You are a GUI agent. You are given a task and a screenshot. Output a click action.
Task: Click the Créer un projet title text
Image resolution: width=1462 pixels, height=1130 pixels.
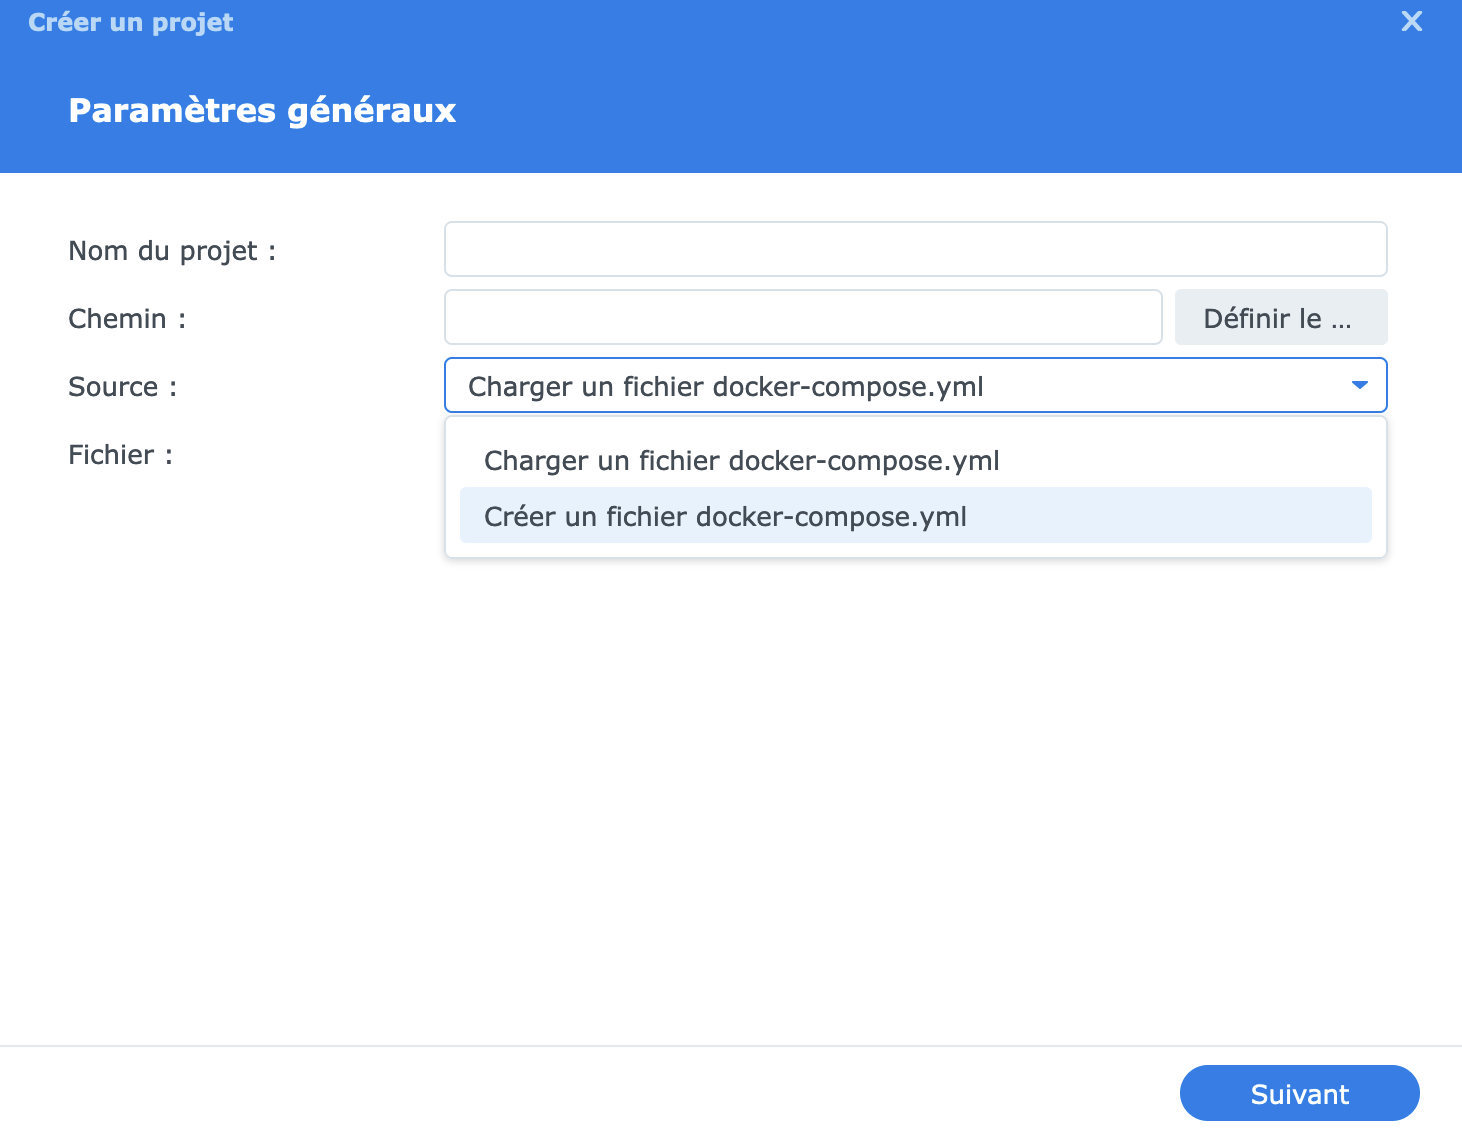[131, 22]
